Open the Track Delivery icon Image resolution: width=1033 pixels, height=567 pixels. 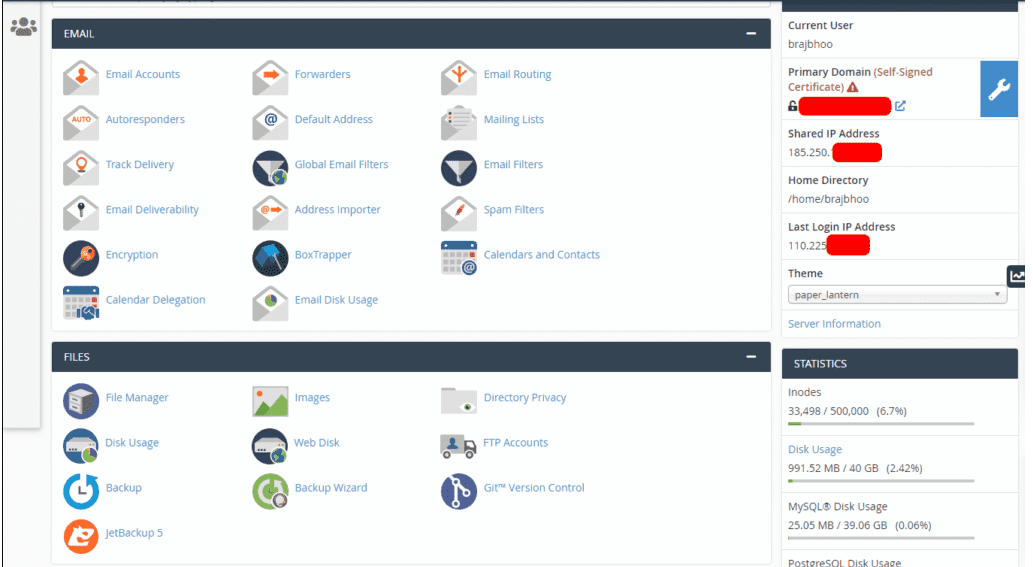tap(81, 167)
